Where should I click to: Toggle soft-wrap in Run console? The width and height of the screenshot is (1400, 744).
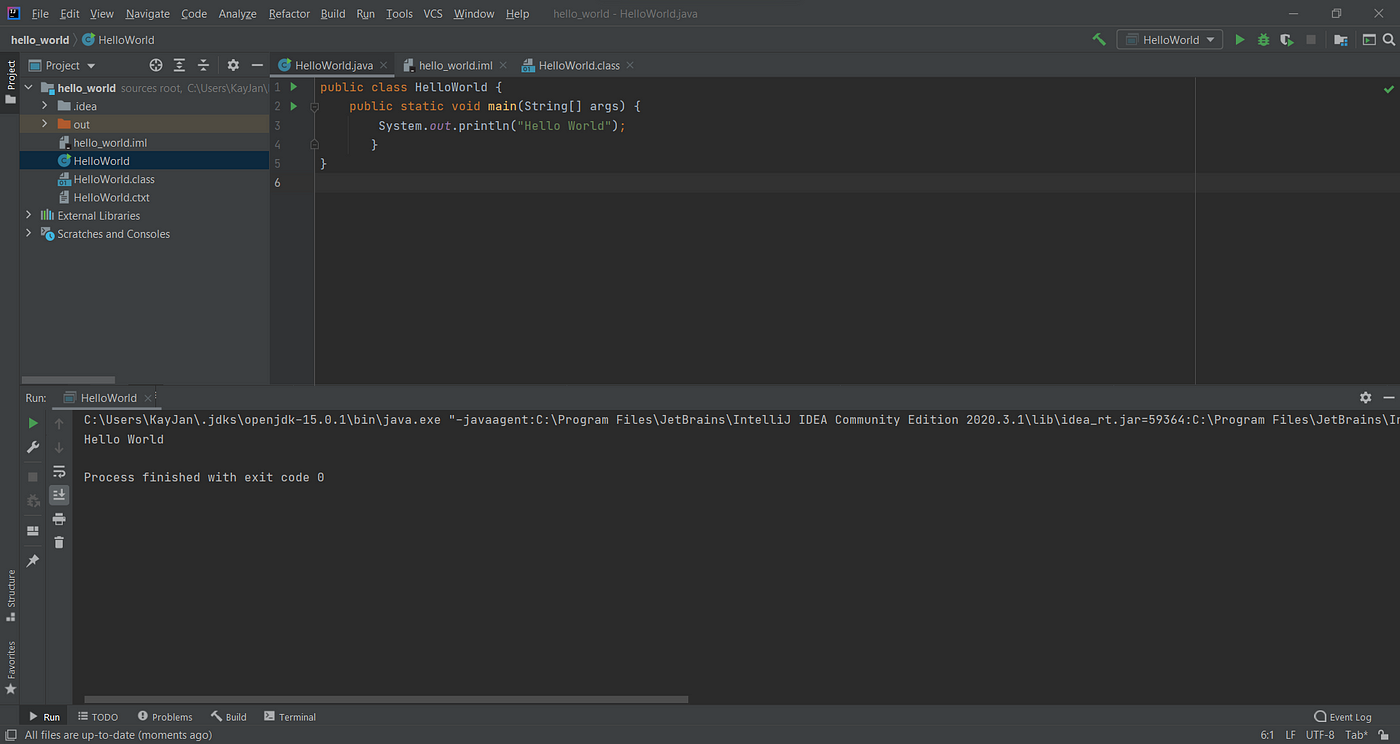pos(59,471)
